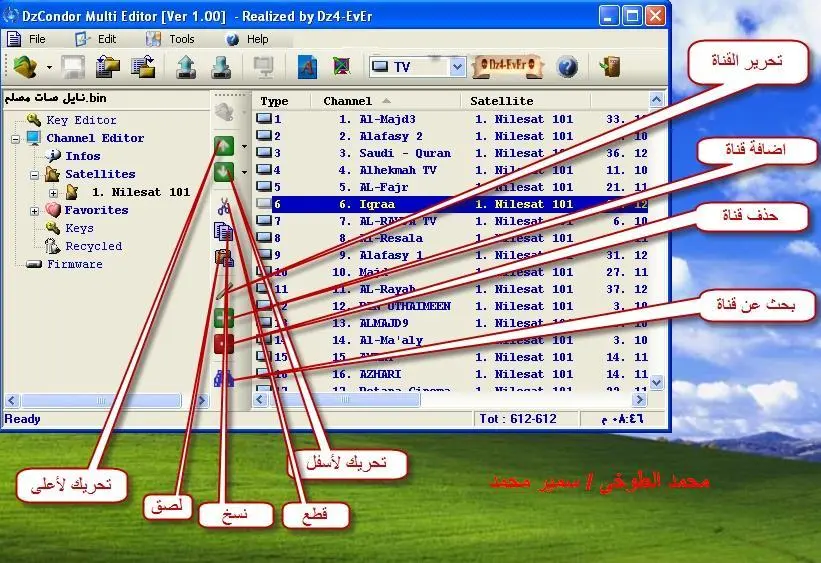Select the AZHARI channel row

point(451,374)
